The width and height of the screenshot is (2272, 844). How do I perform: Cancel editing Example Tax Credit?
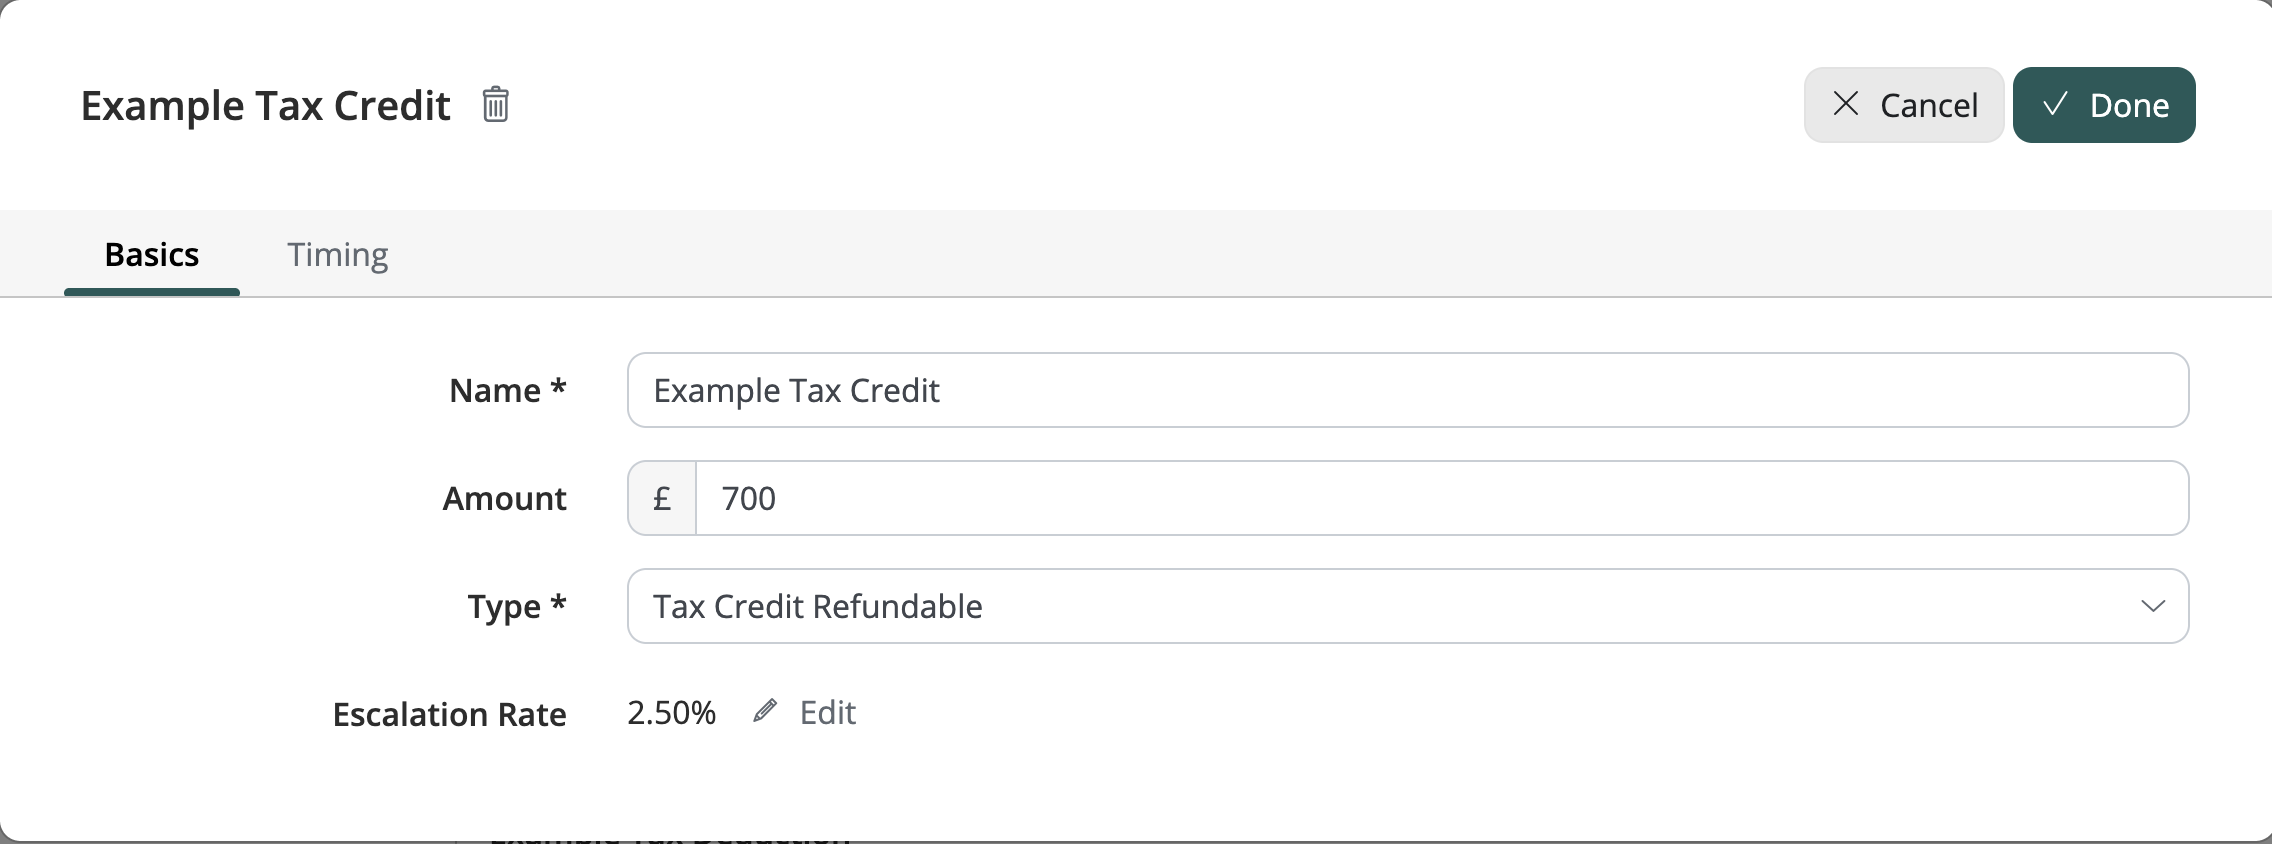1903,104
